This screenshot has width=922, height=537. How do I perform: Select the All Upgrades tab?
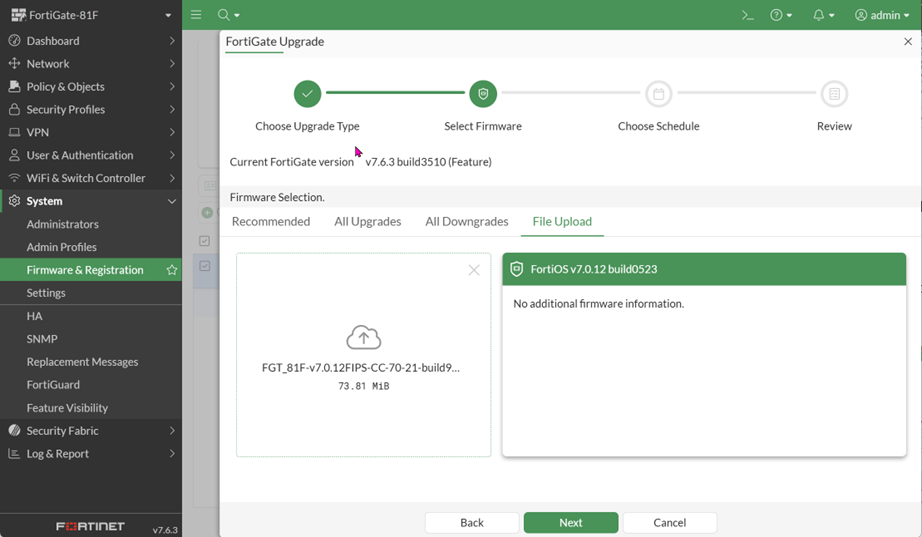tap(368, 221)
